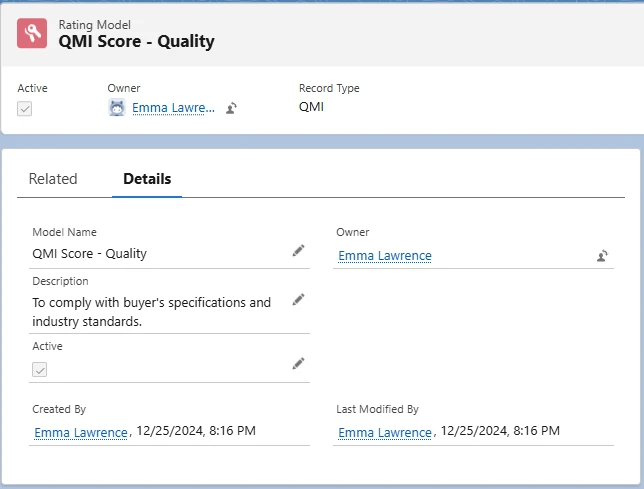Toggle the Active checkbox in header summary
The image size is (644, 489).
coord(25,108)
